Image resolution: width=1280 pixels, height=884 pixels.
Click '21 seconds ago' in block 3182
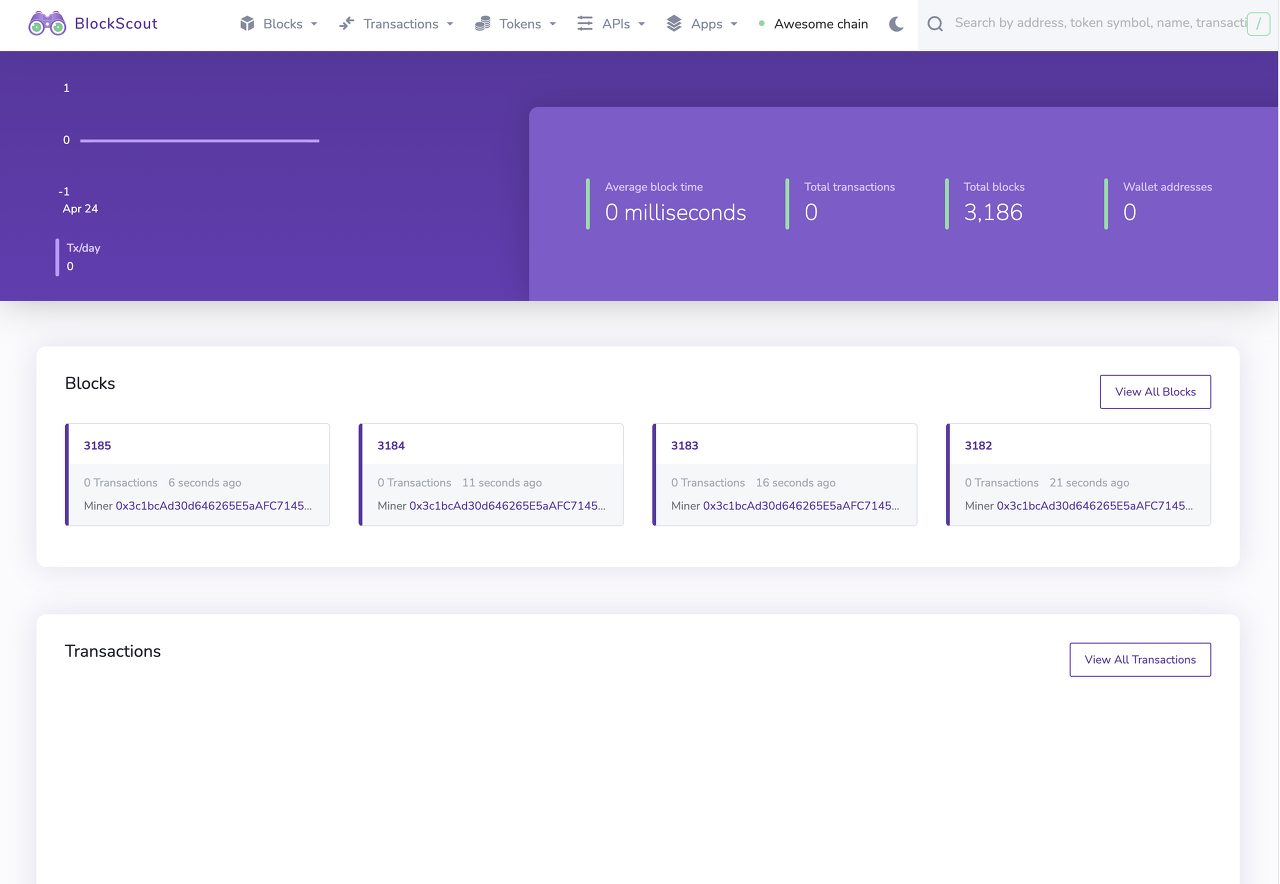[x=1089, y=483]
